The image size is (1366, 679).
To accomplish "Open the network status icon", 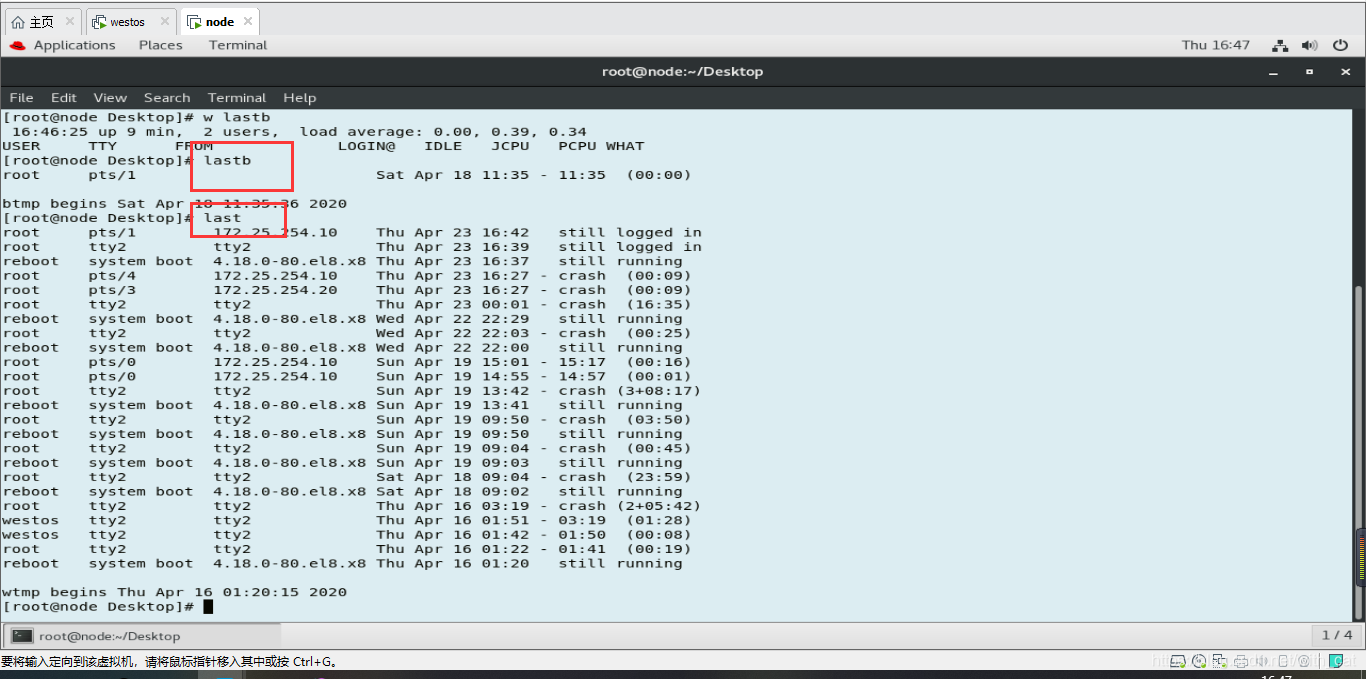I will click(x=1280, y=45).
